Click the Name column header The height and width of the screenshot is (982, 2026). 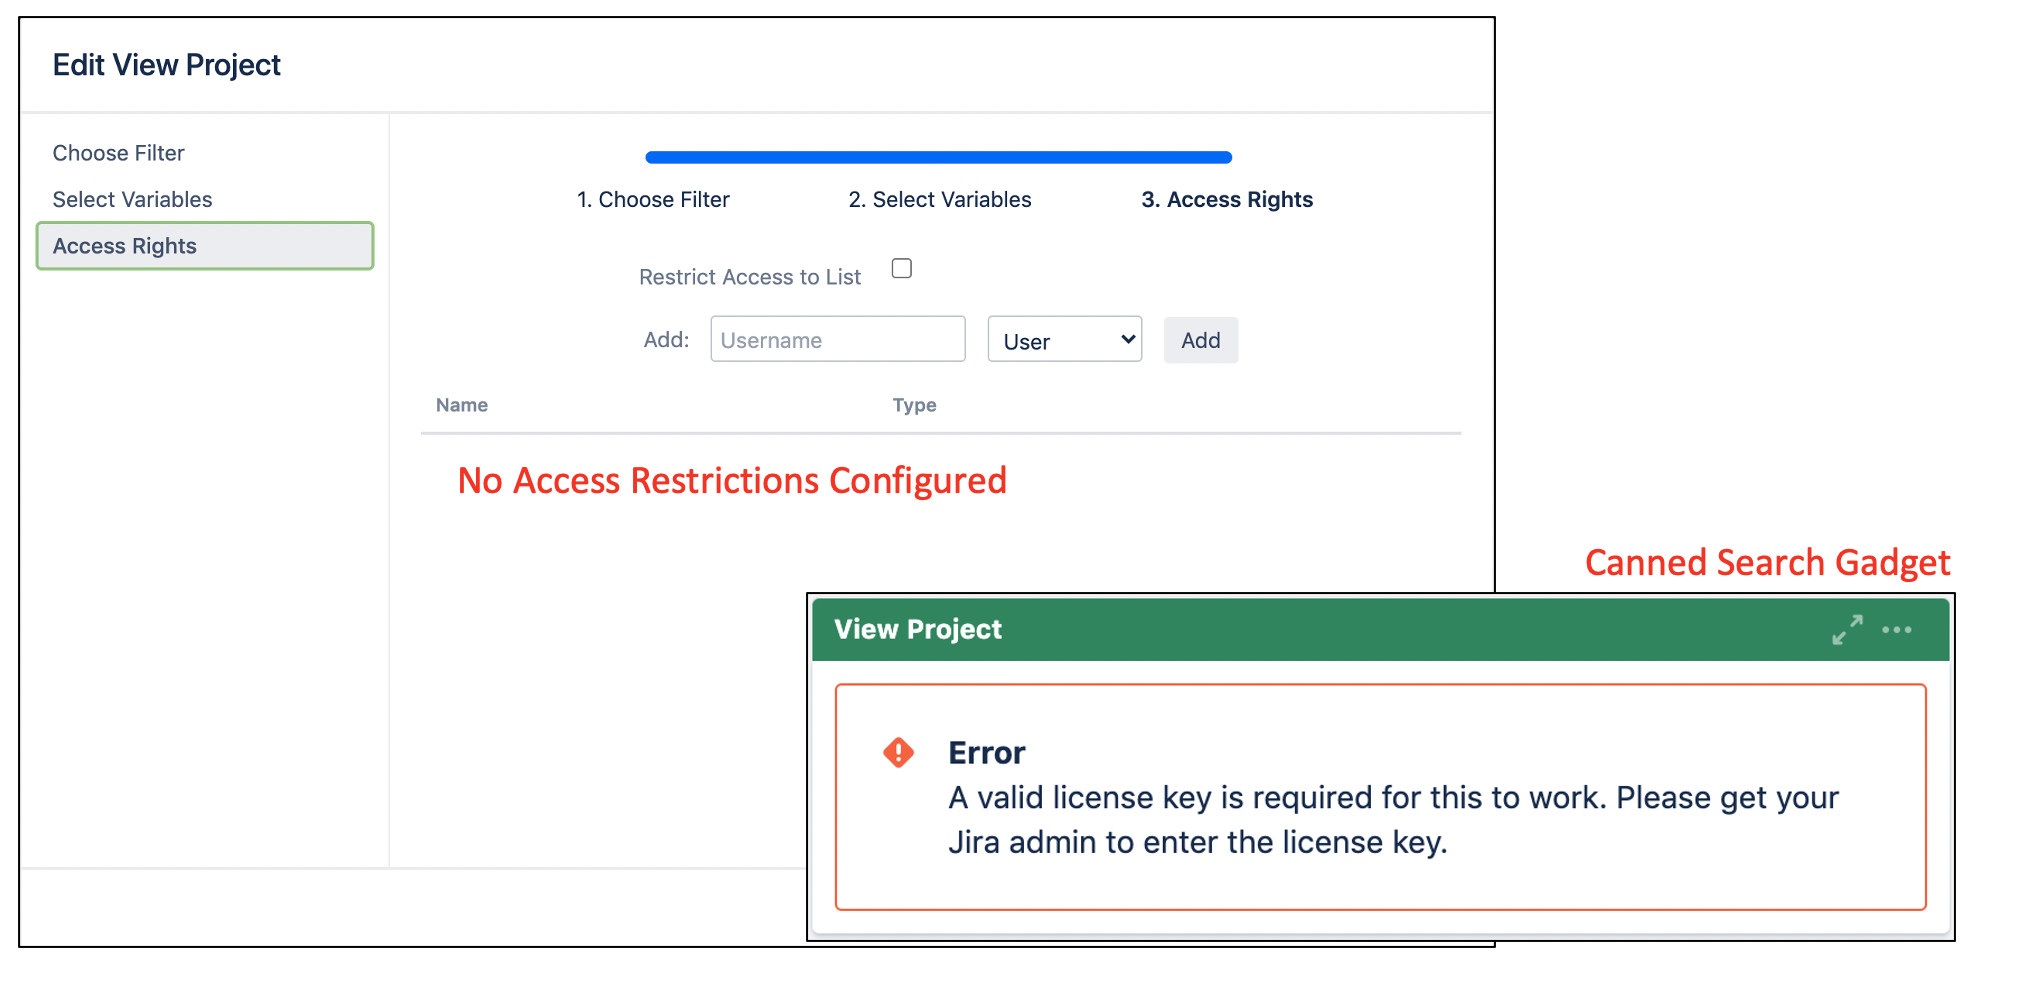pyautogui.click(x=461, y=405)
